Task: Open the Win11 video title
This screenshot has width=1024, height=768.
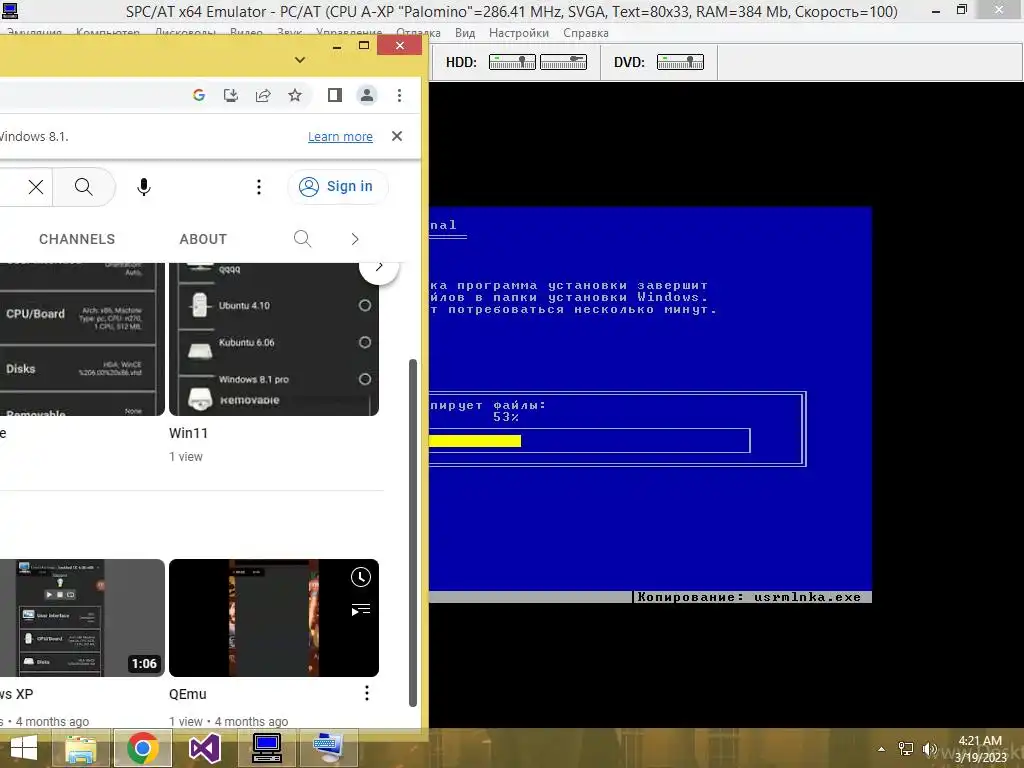Action: tap(188, 433)
